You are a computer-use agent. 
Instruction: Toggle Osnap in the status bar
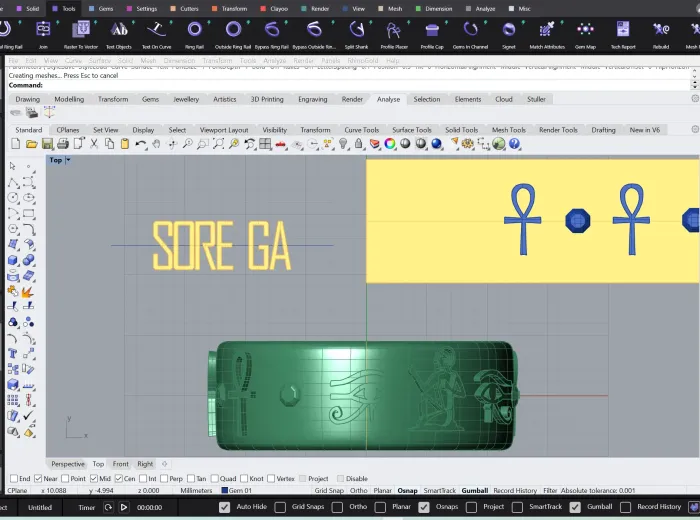tap(408, 491)
